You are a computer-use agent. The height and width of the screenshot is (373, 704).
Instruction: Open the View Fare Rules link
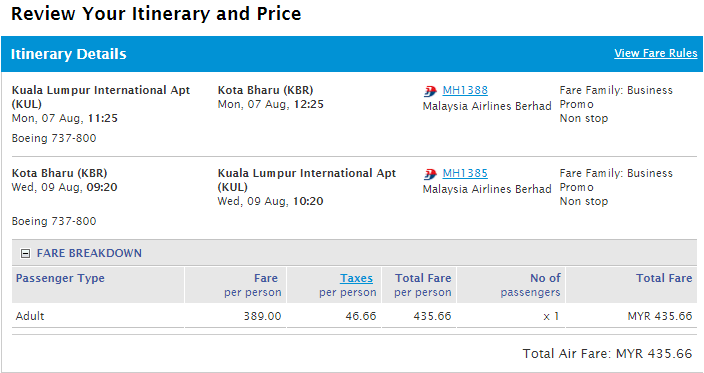click(x=656, y=53)
